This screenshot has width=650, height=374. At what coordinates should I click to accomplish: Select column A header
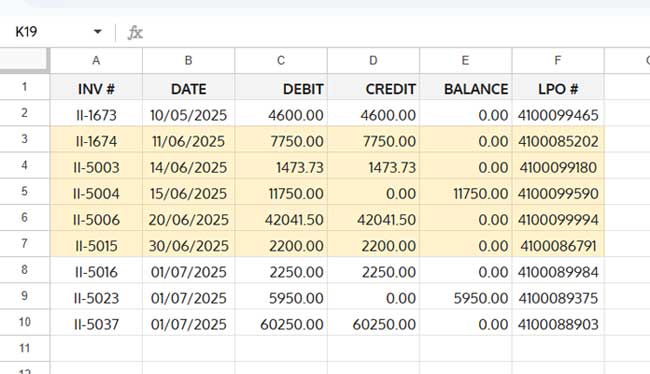pos(96,61)
